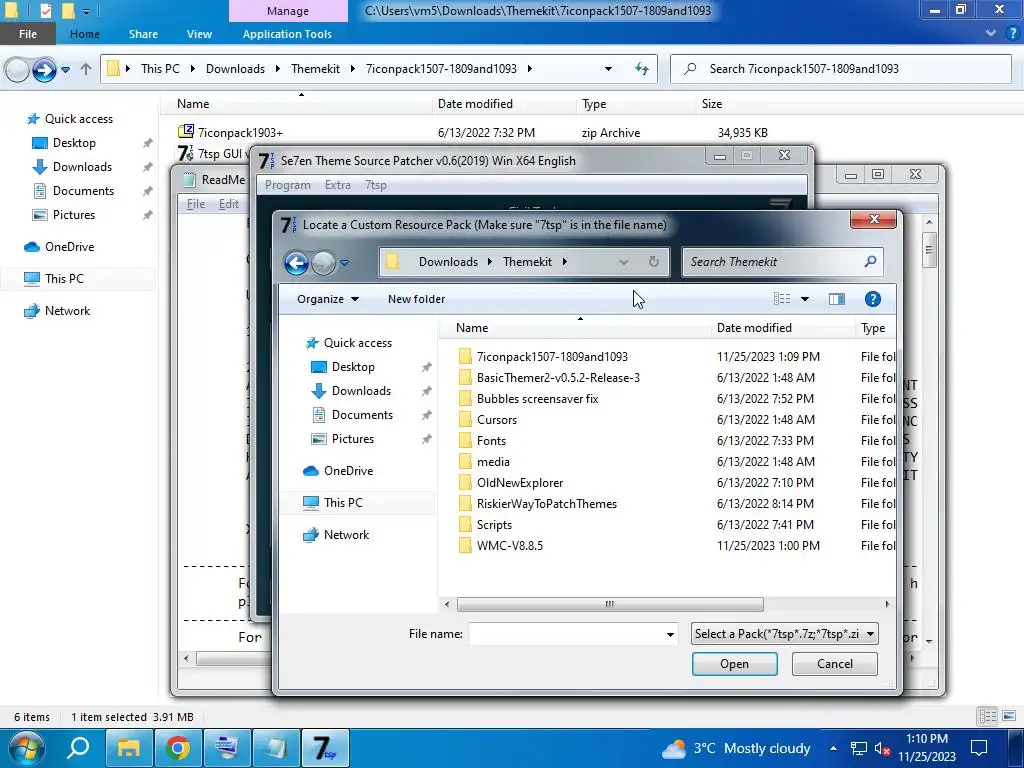Click This PC in Explorer breadcrumb
The height and width of the screenshot is (768, 1024).
pos(160,69)
